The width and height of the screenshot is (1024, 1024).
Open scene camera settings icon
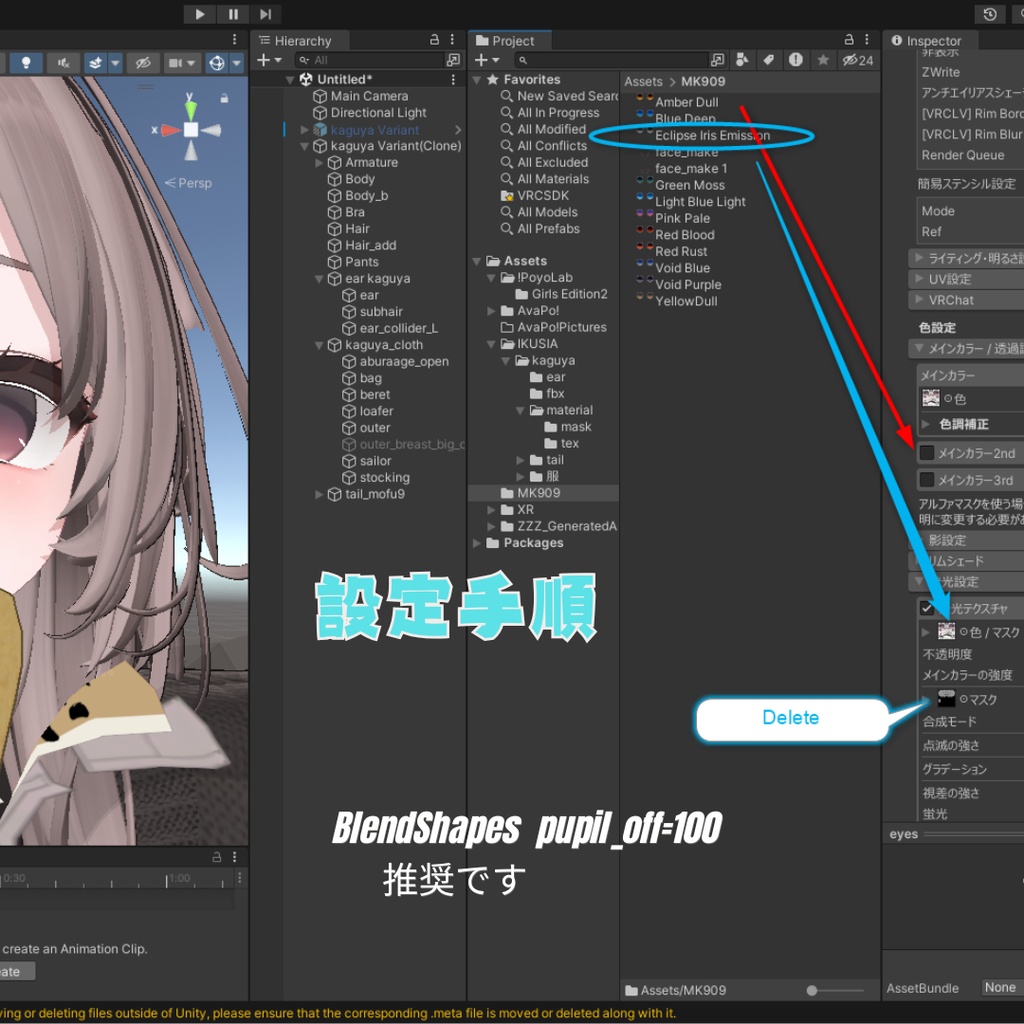coord(176,63)
